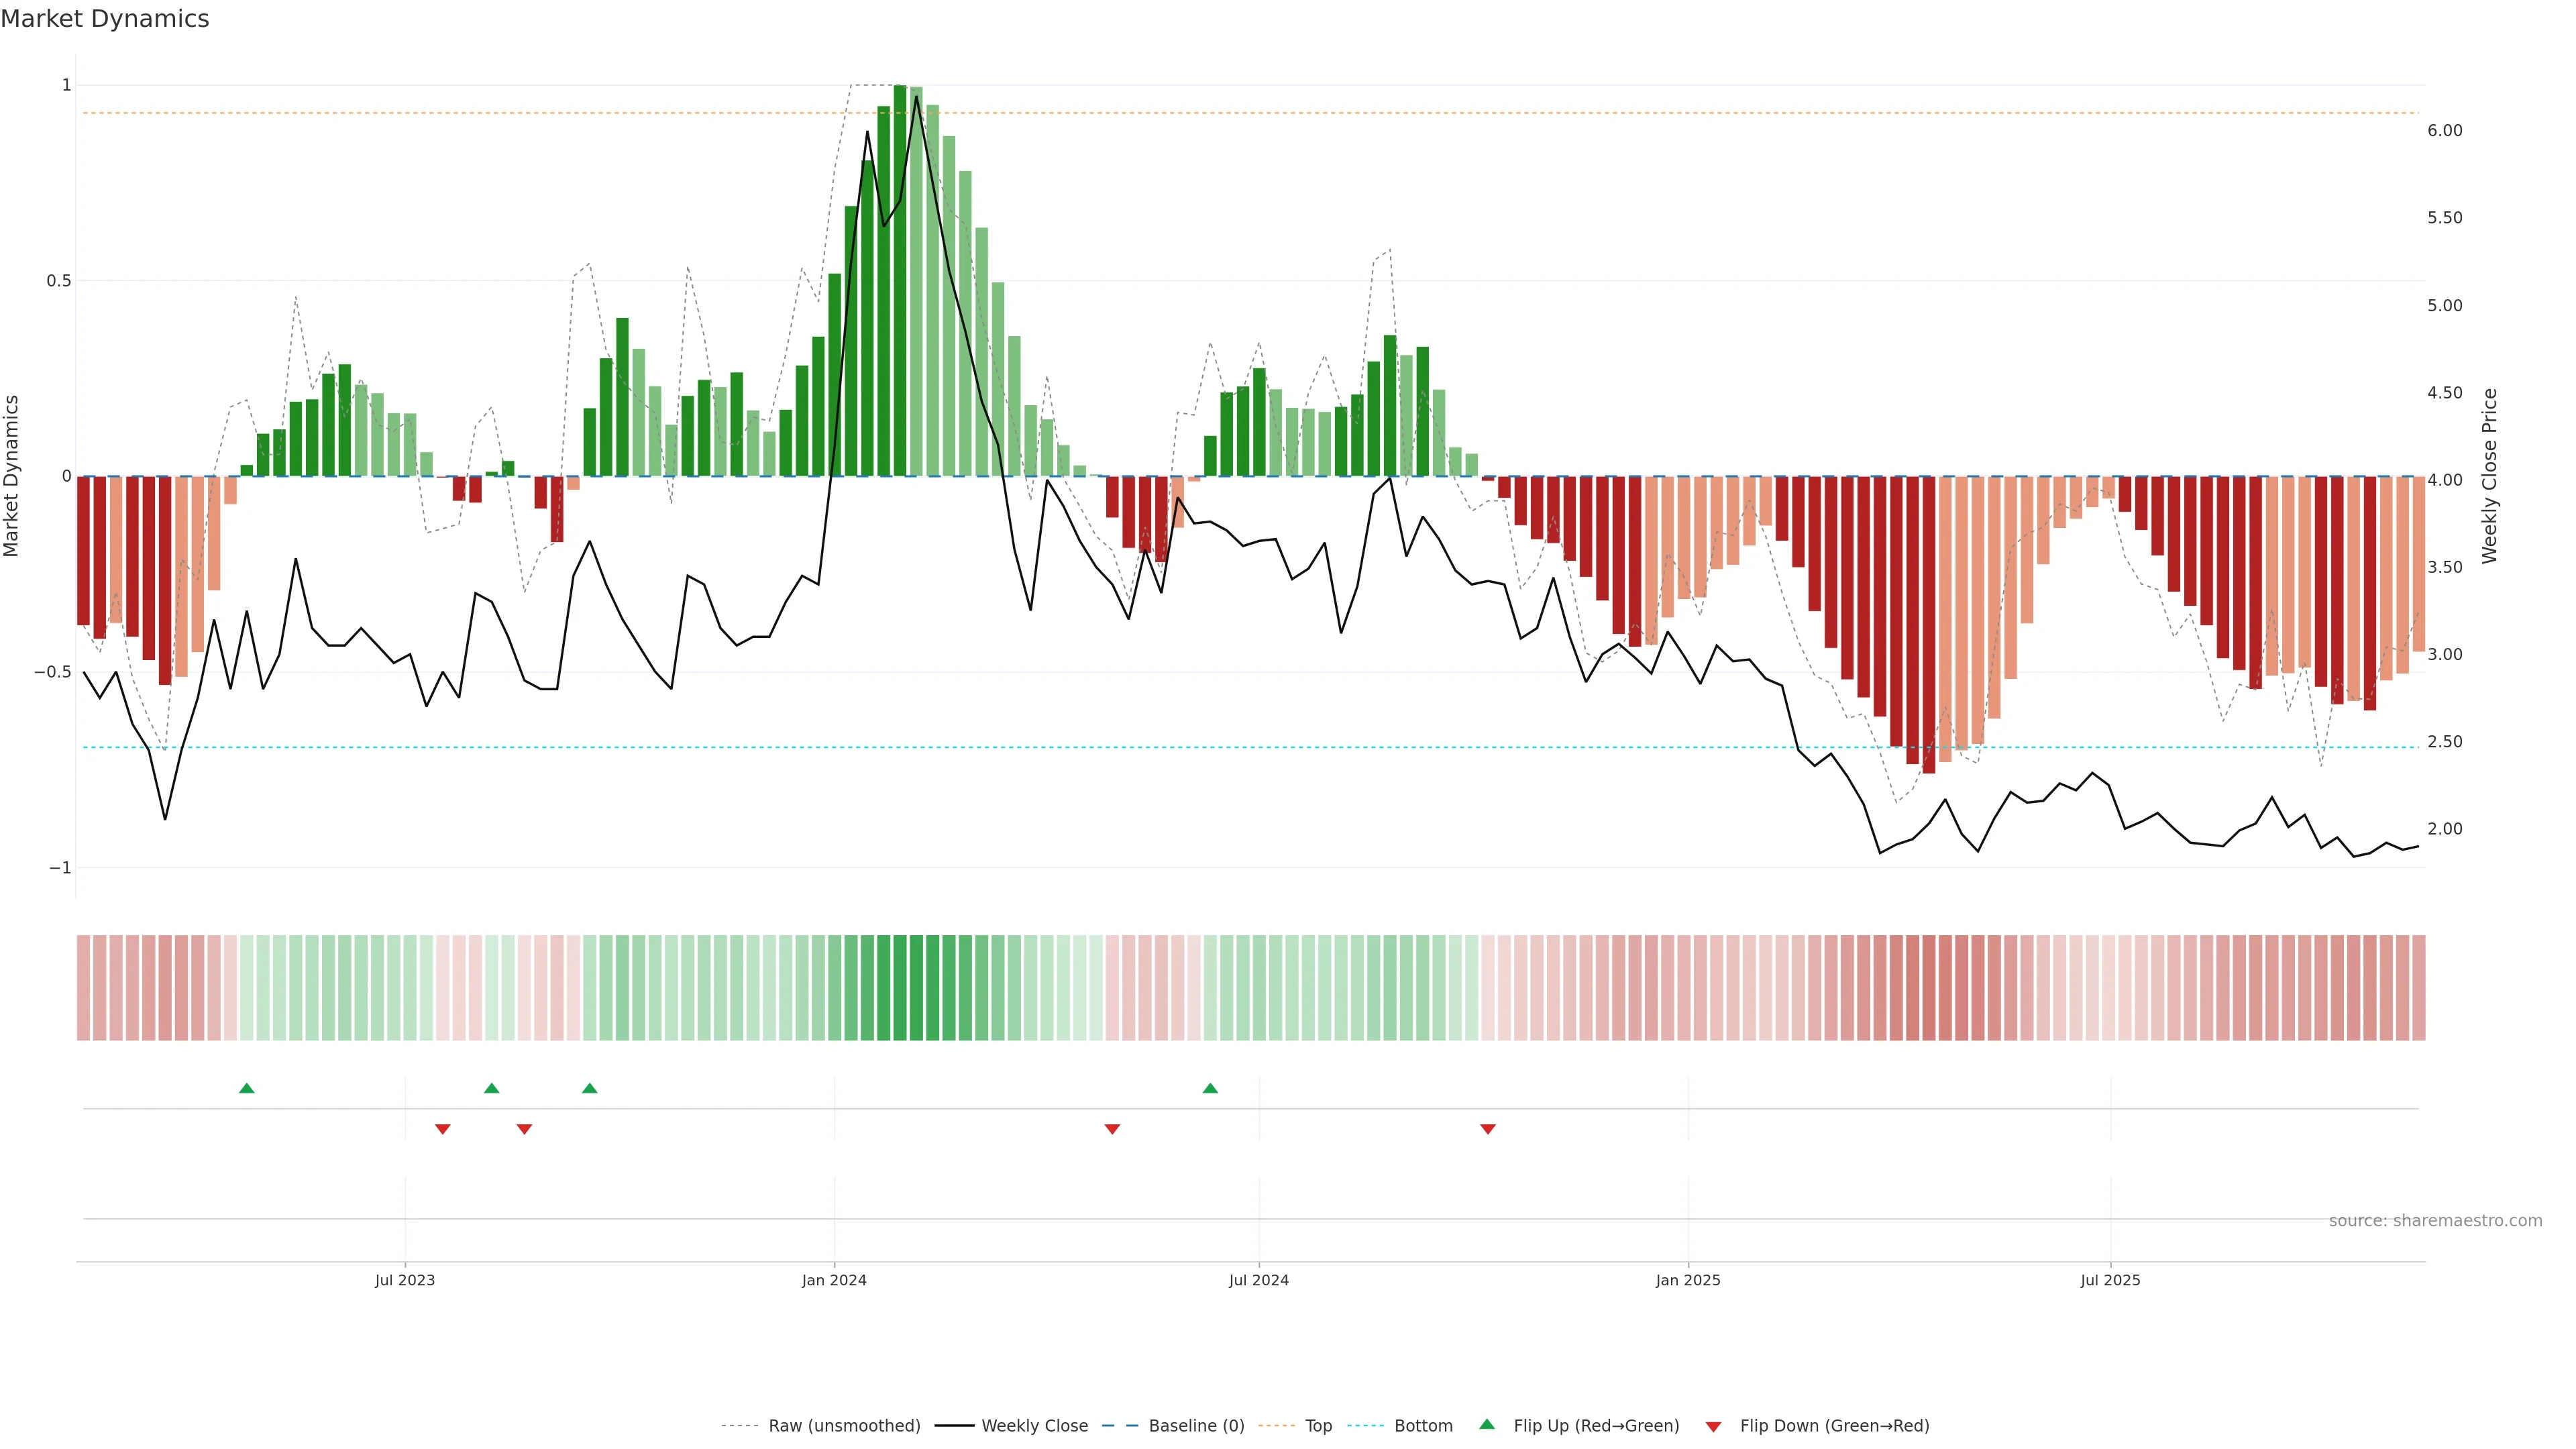
Task: Toggle the Top threshold line in legend
Action: [x=1318, y=1425]
